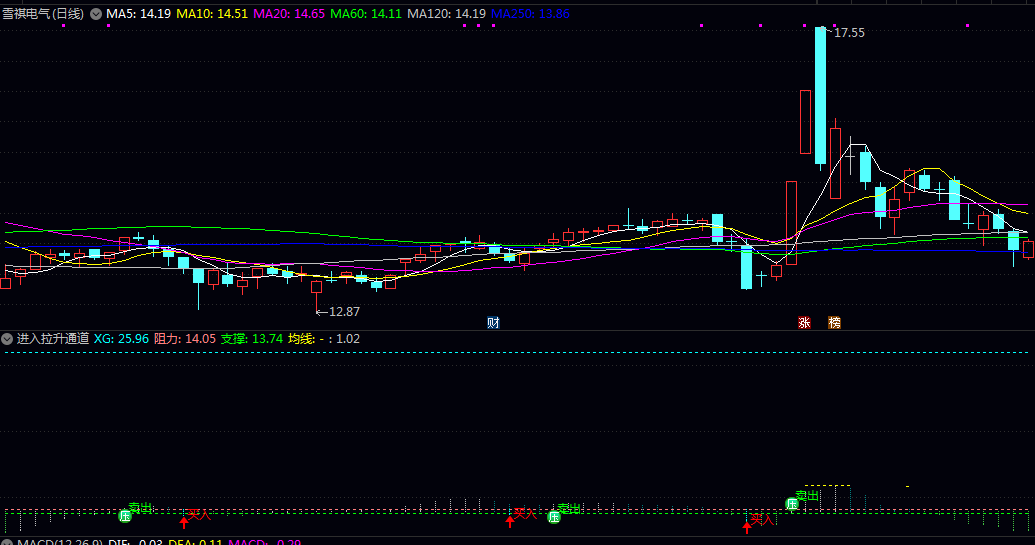The image size is (1035, 545).
Task: Select the MA5: 14.19 moving average label
Action: click(139, 14)
